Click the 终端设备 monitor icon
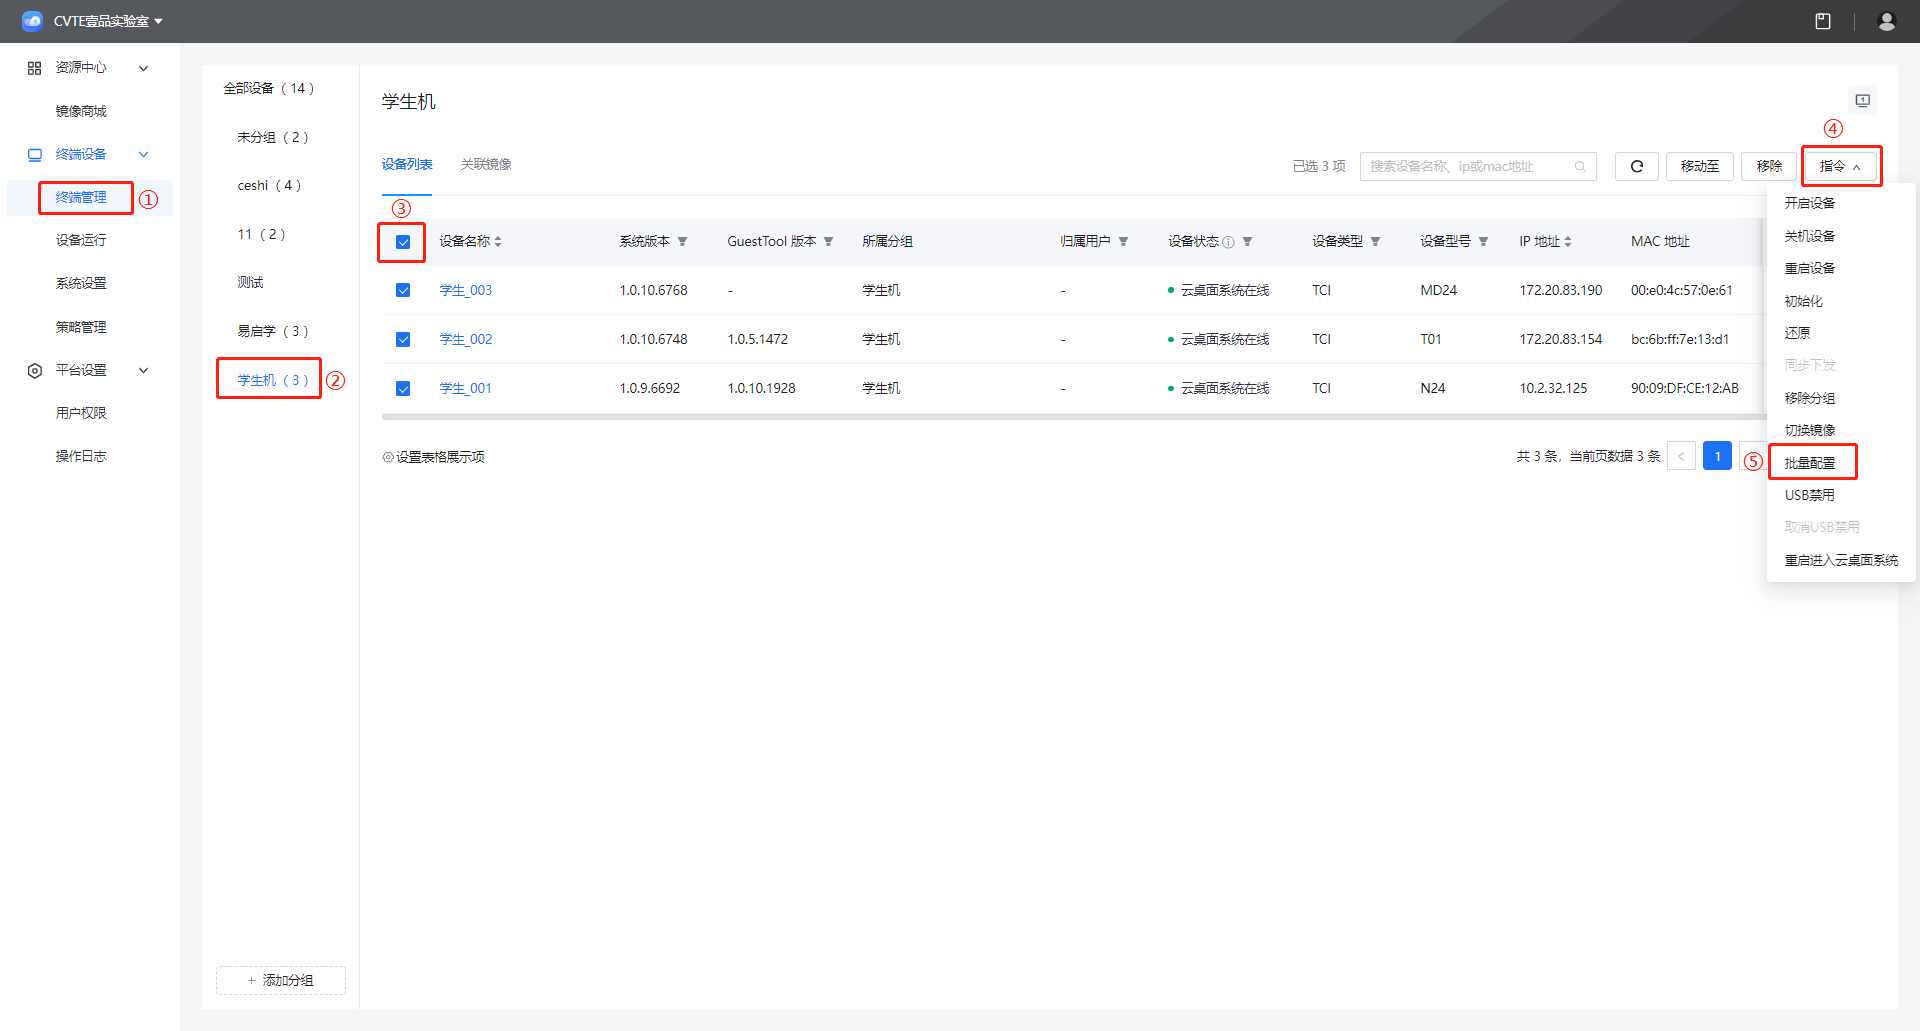Image resolution: width=1920 pixels, height=1031 pixels. point(35,155)
